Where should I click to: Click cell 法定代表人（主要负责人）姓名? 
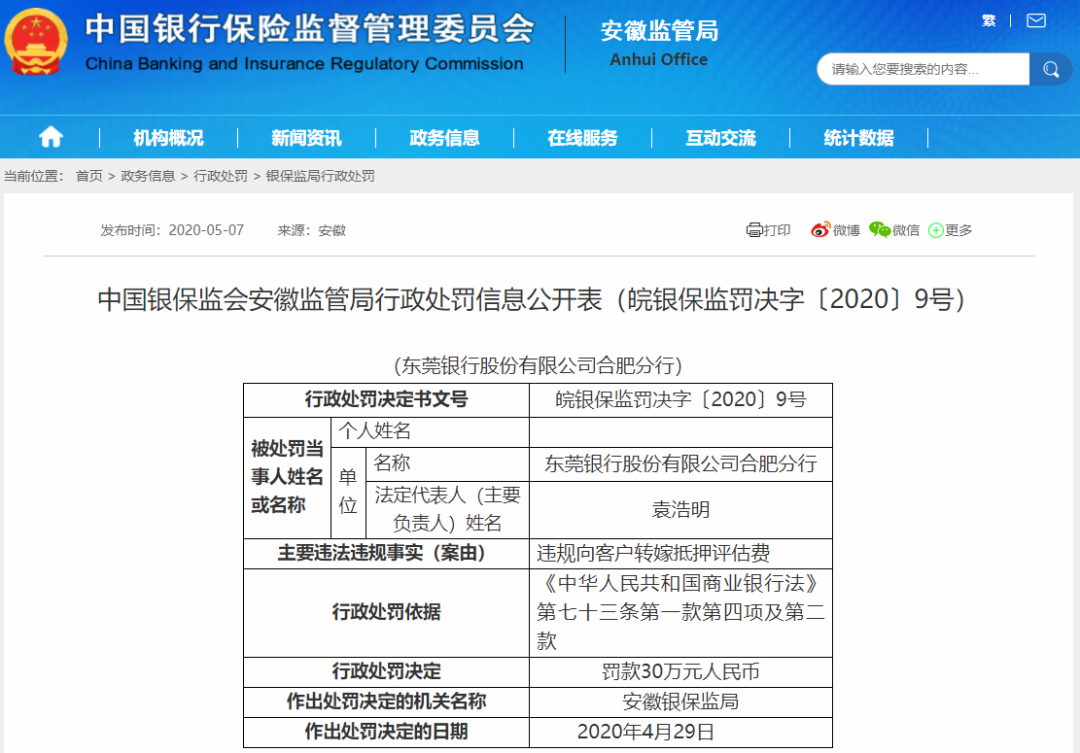click(x=448, y=509)
